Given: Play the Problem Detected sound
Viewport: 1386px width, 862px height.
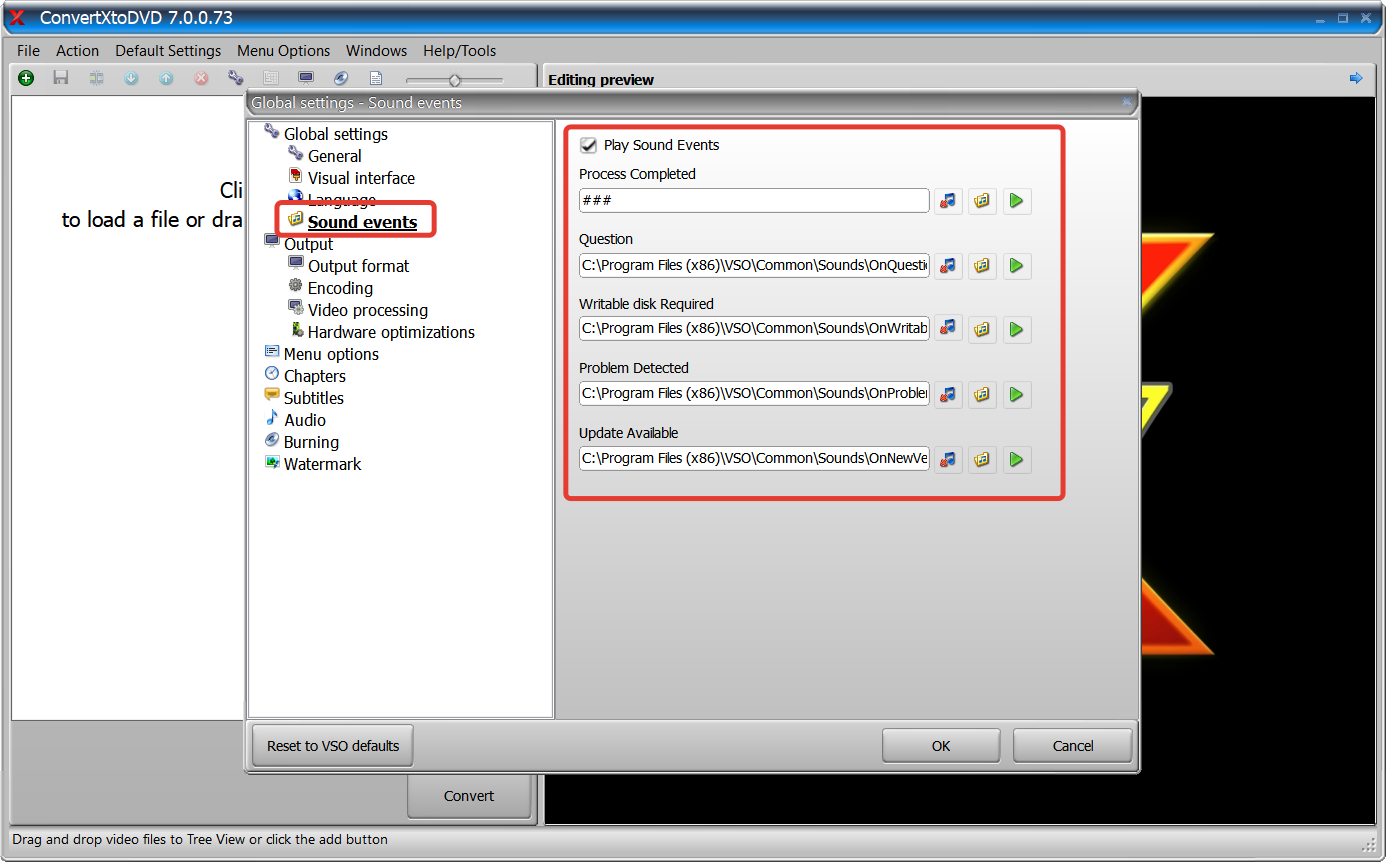Looking at the screenshot, I should tap(1016, 394).
